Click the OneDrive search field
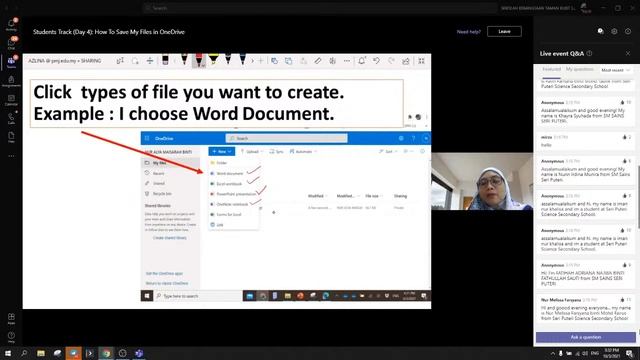Image resolution: width=640 pixels, height=360 pixels. coord(287,138)
